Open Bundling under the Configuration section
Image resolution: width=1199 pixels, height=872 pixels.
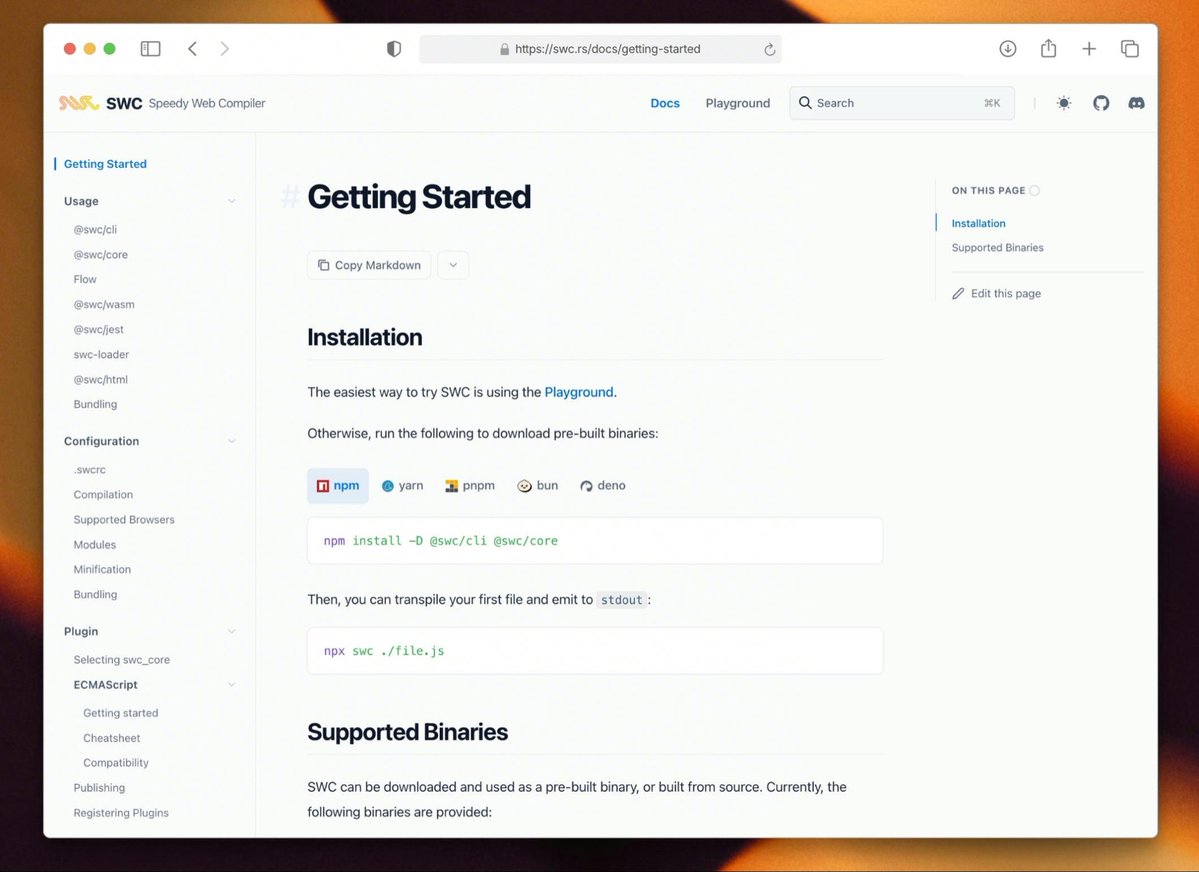(95, 594)
